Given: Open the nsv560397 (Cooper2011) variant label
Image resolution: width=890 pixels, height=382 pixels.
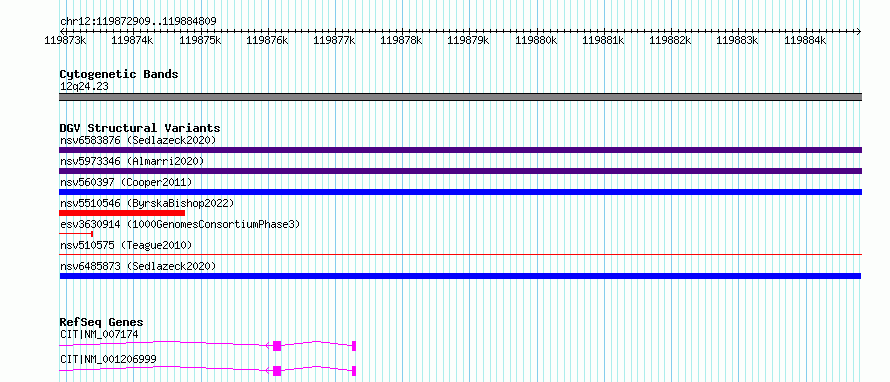Looking at the screenshot, I should [126, 182].
